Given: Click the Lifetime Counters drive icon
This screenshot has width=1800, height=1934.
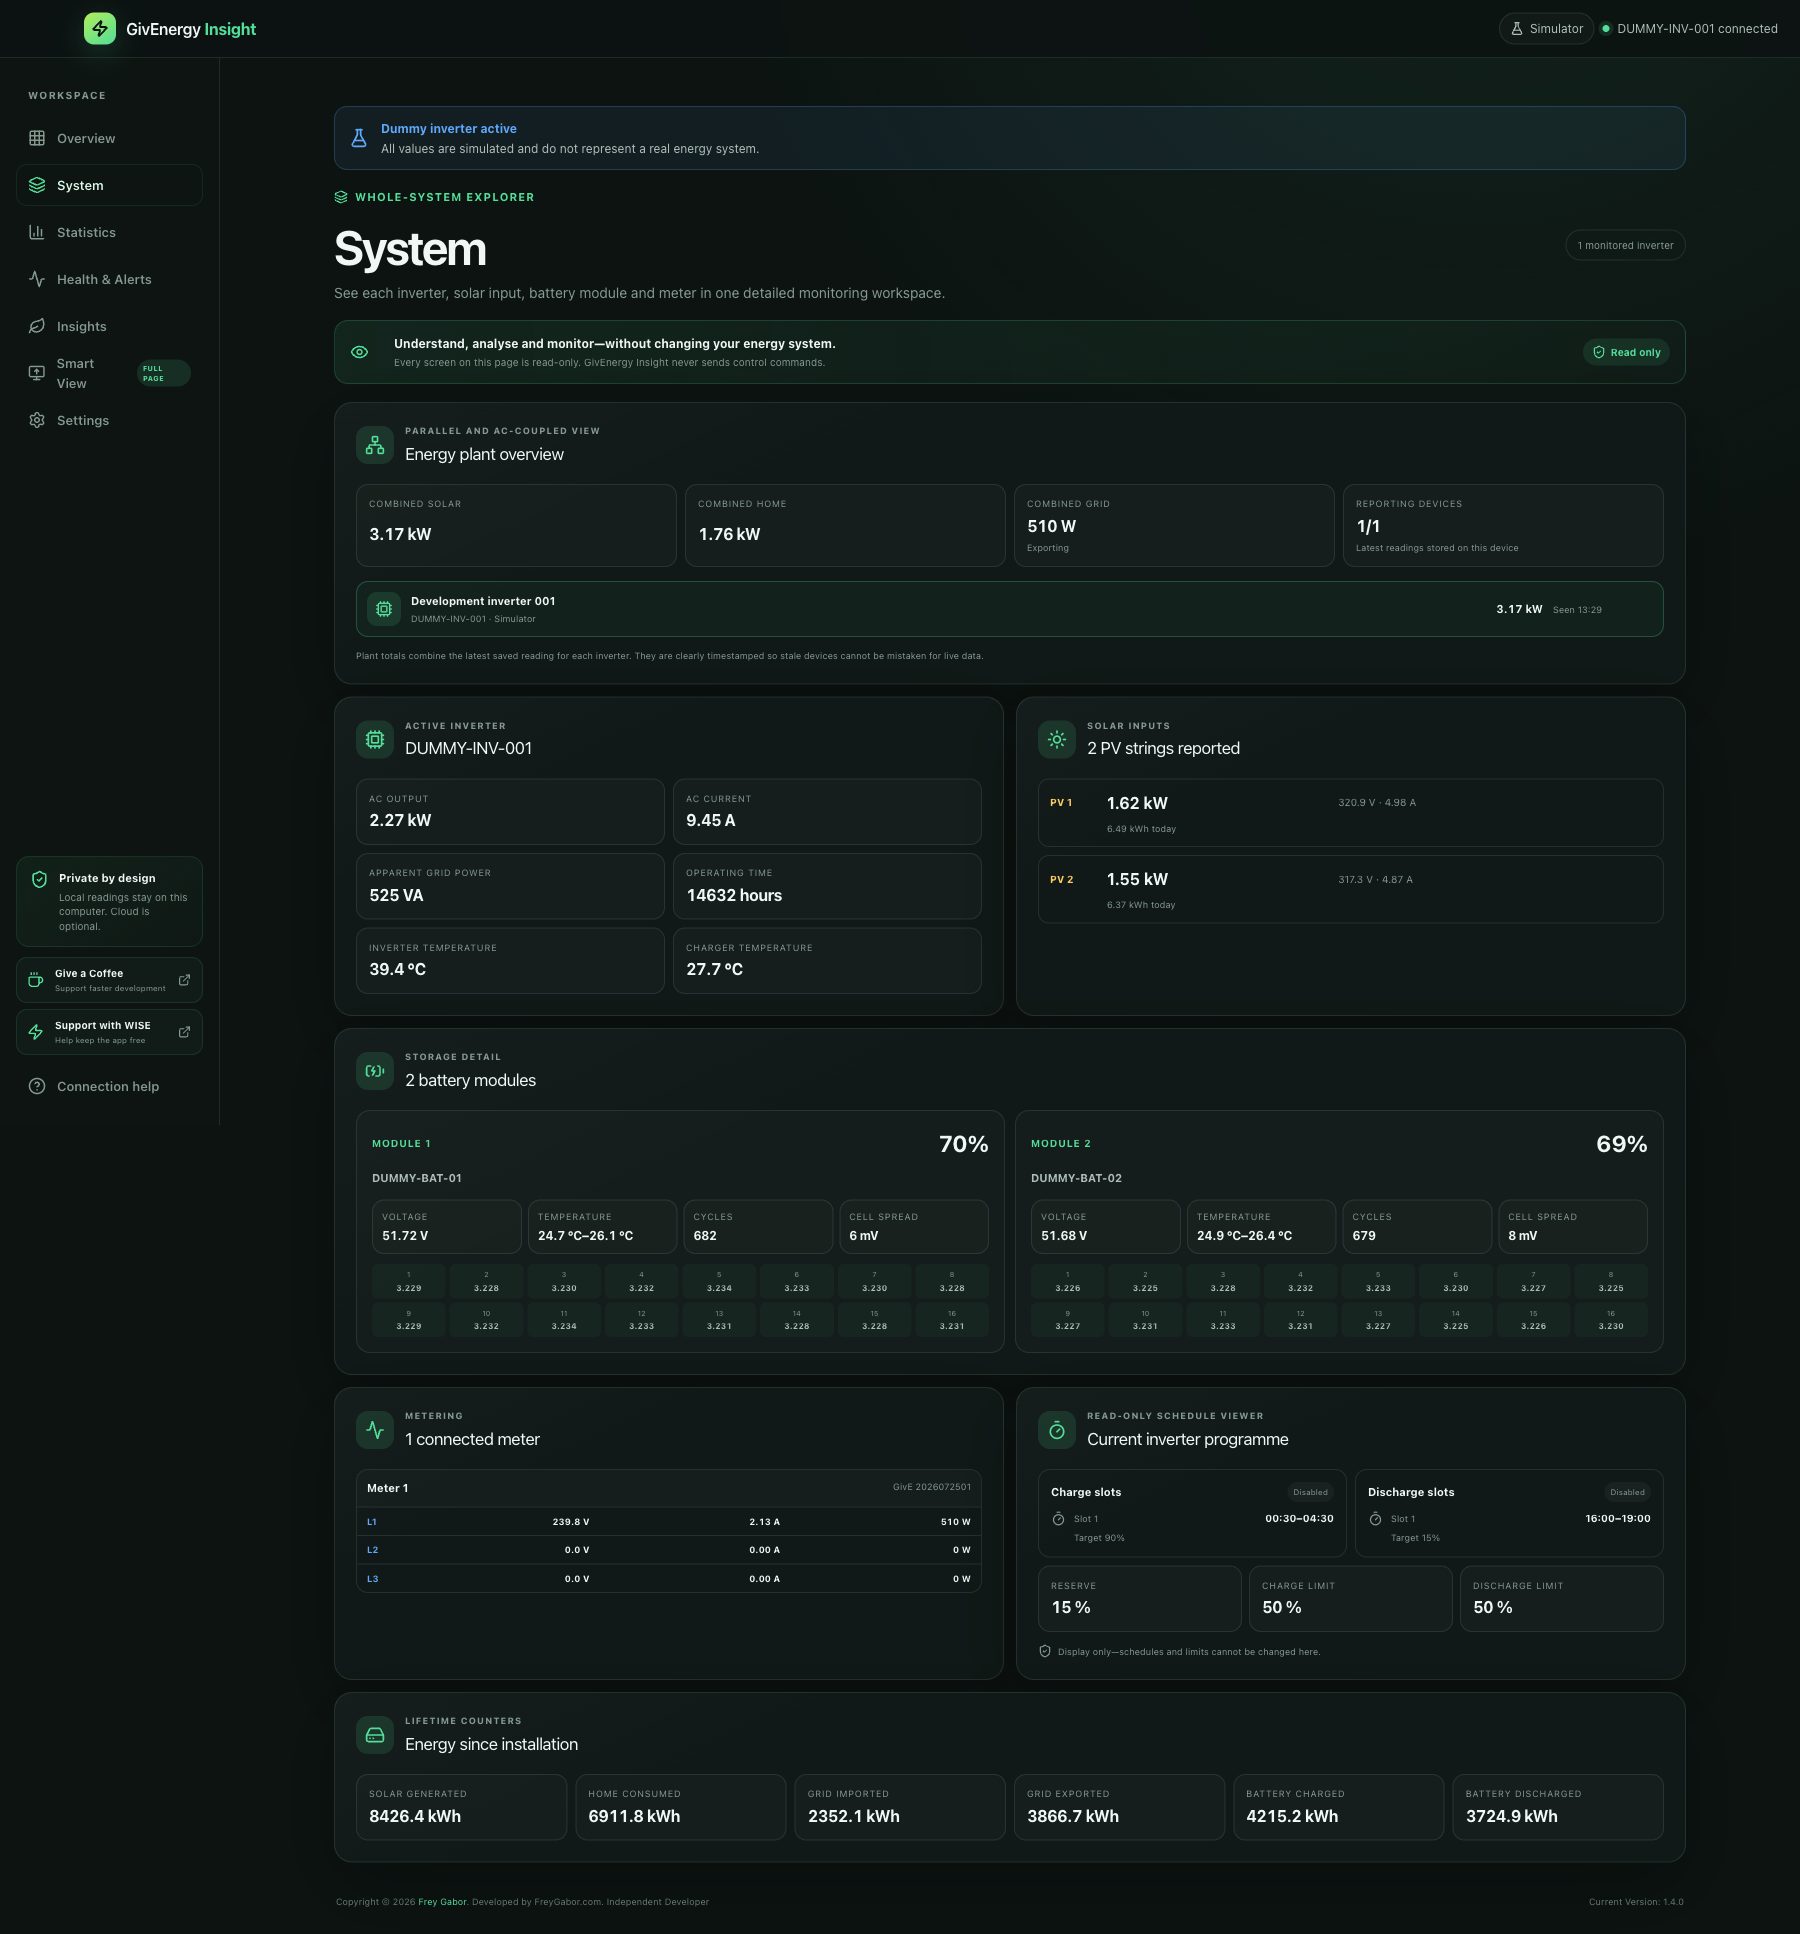Looking at the screenshot, I should pyautogui.click(x=375, y=1735).
